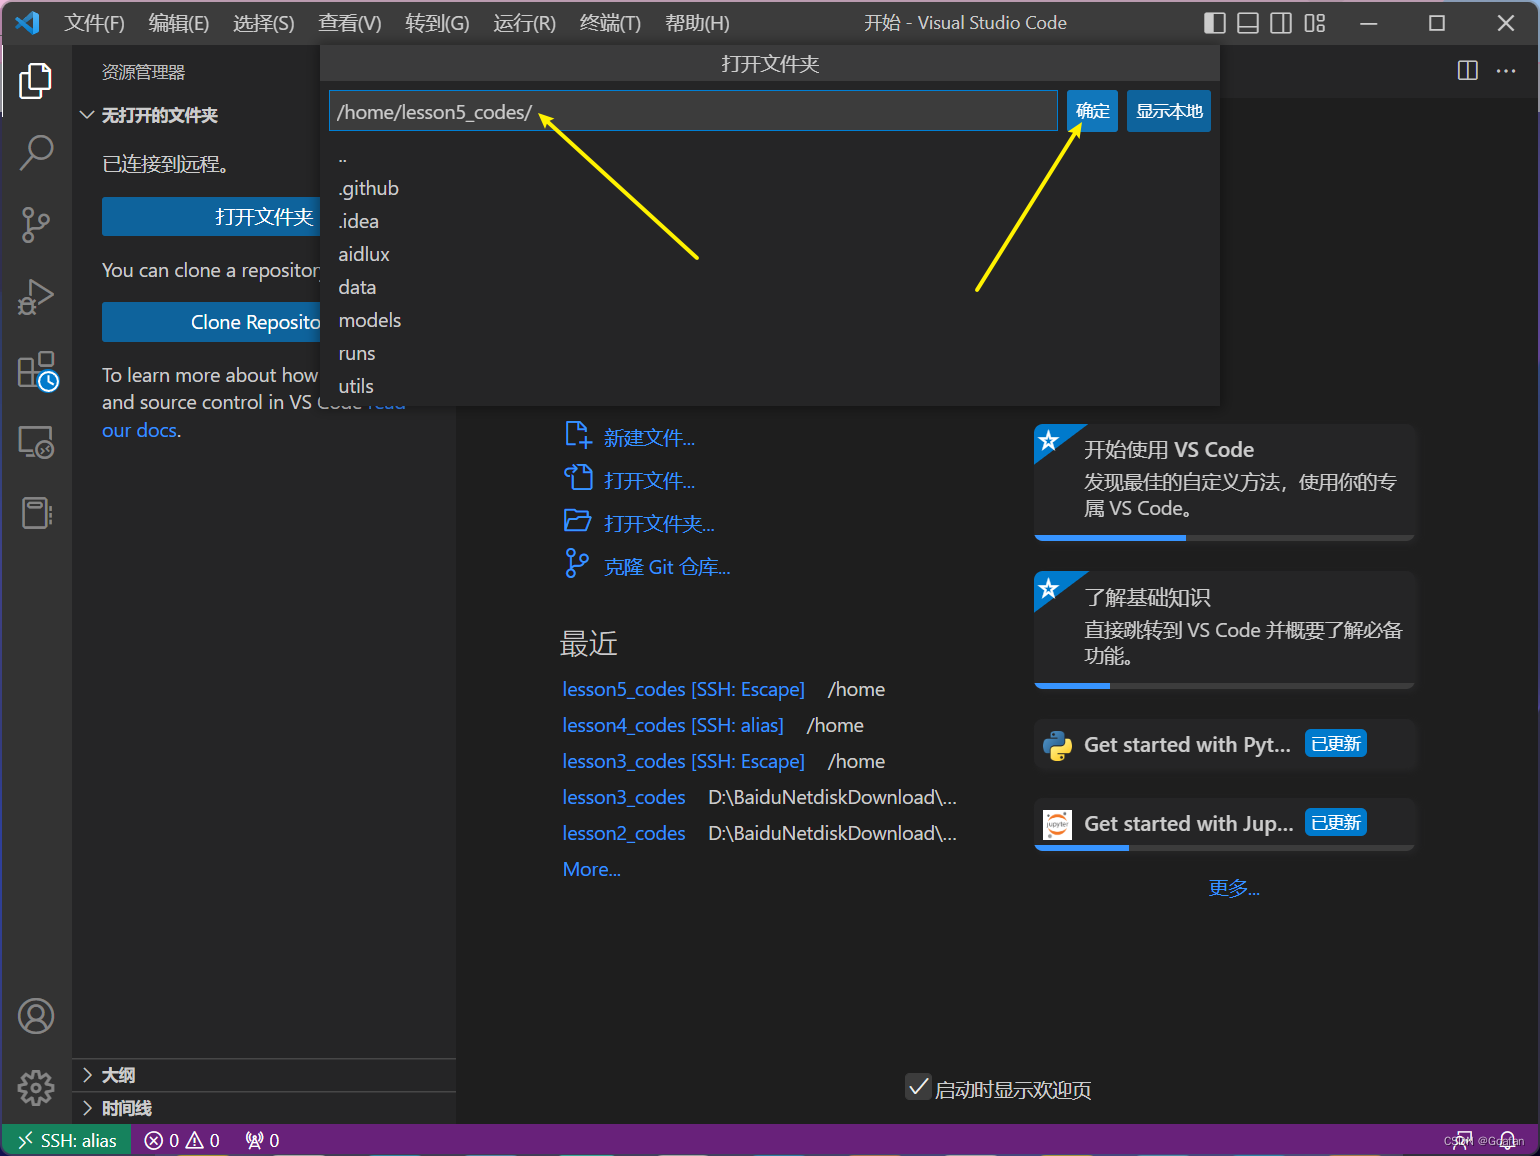Click the Python logo in walkthroughs

[1057, 745]
